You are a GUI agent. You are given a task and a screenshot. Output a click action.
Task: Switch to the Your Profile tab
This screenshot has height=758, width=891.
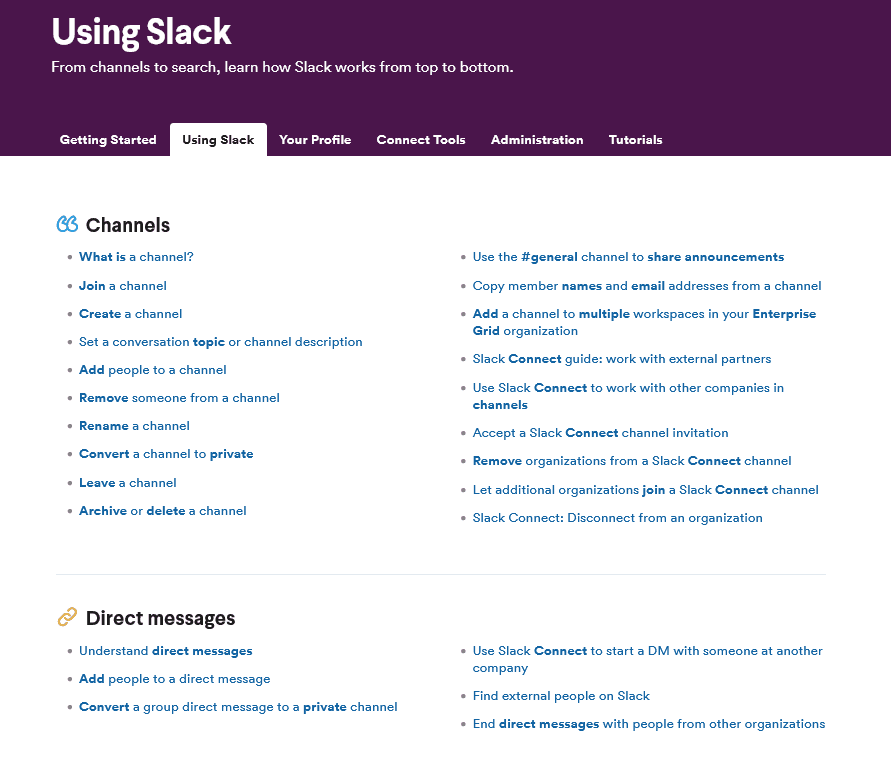315,140
